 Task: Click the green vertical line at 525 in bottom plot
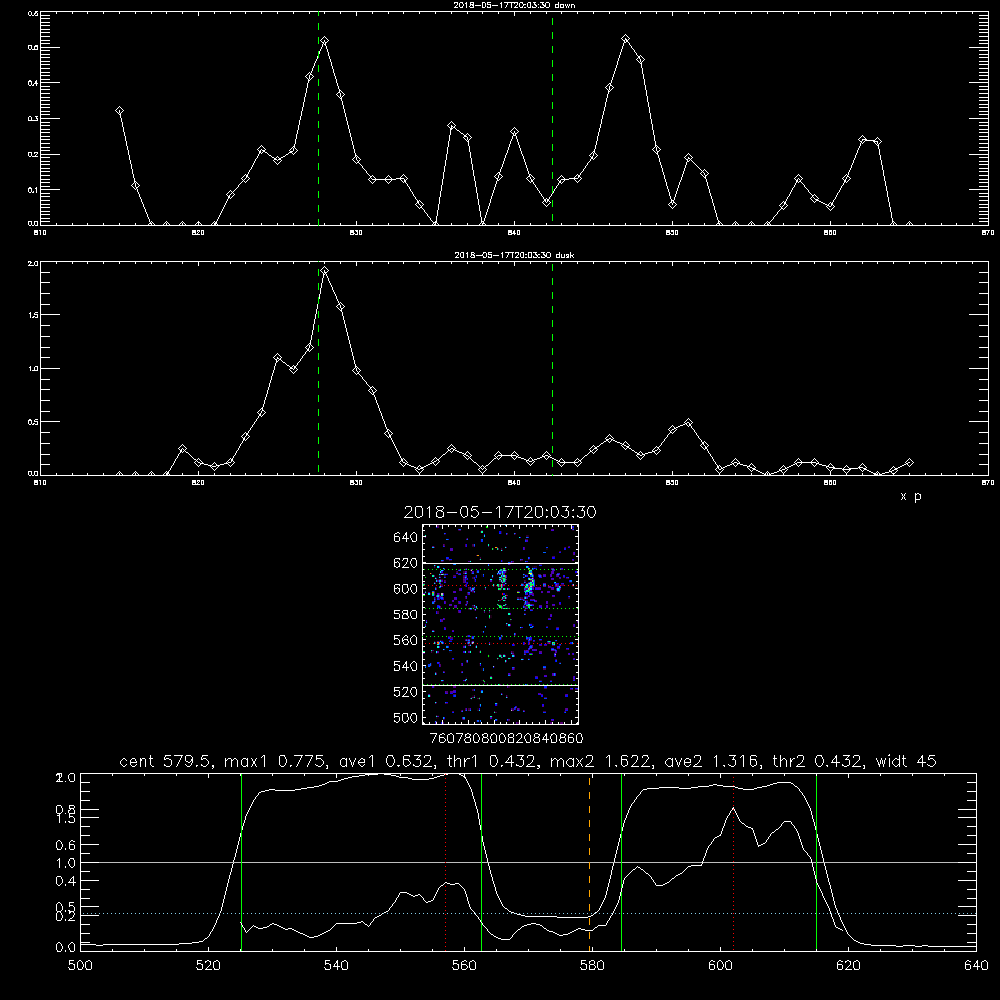241,861
